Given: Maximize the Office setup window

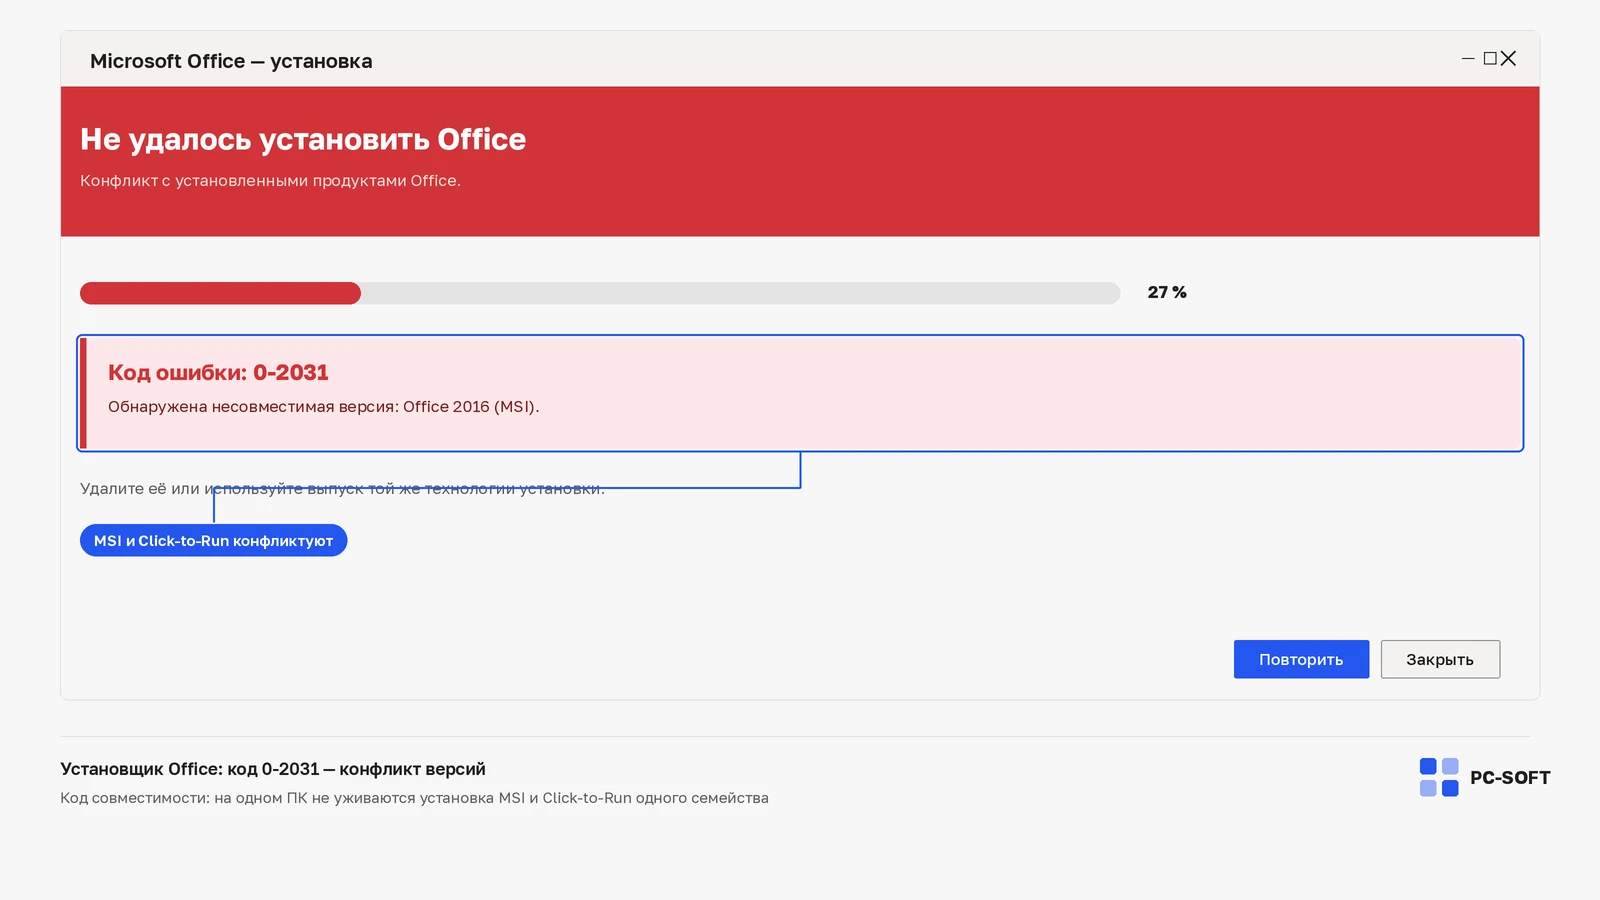Looking at the screenshot, I should [x=1490, y=59].
